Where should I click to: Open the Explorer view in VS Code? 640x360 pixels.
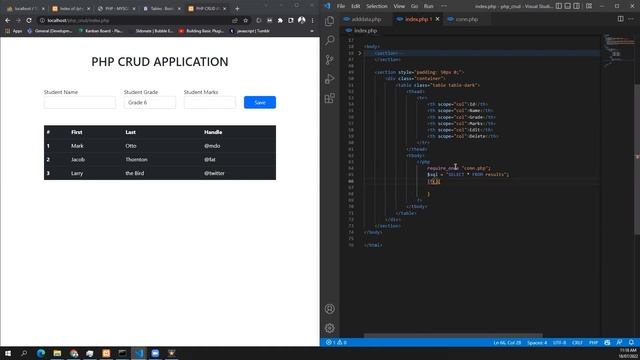(330, 21)
